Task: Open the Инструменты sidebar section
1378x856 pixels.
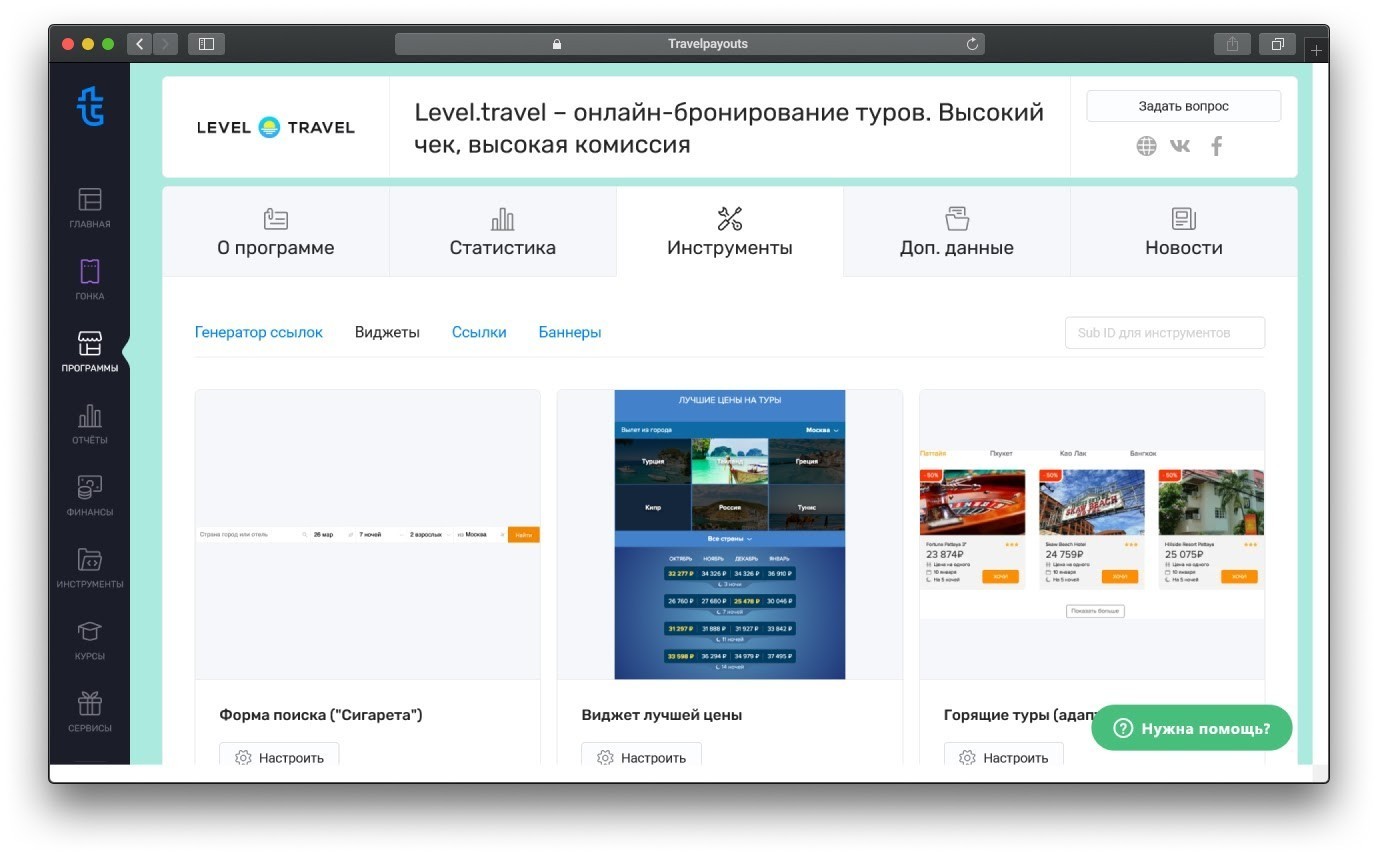Action: click(90, 568)
